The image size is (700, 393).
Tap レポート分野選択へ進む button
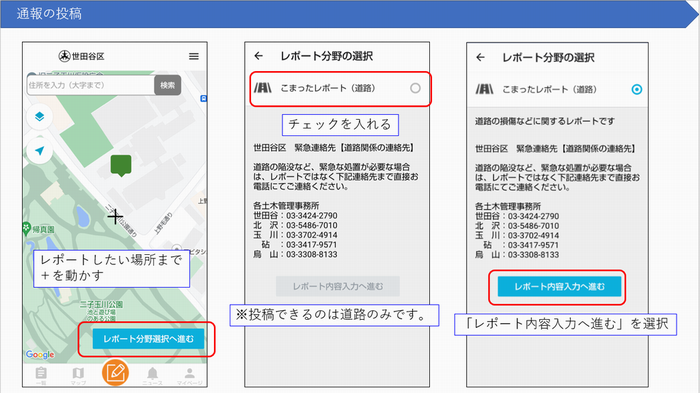click(x=149, y=339)
